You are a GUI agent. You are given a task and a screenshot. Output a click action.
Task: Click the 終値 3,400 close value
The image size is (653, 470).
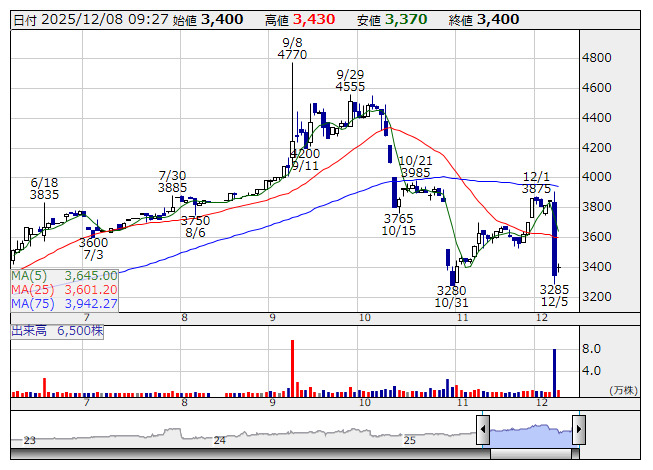point(484,20)
